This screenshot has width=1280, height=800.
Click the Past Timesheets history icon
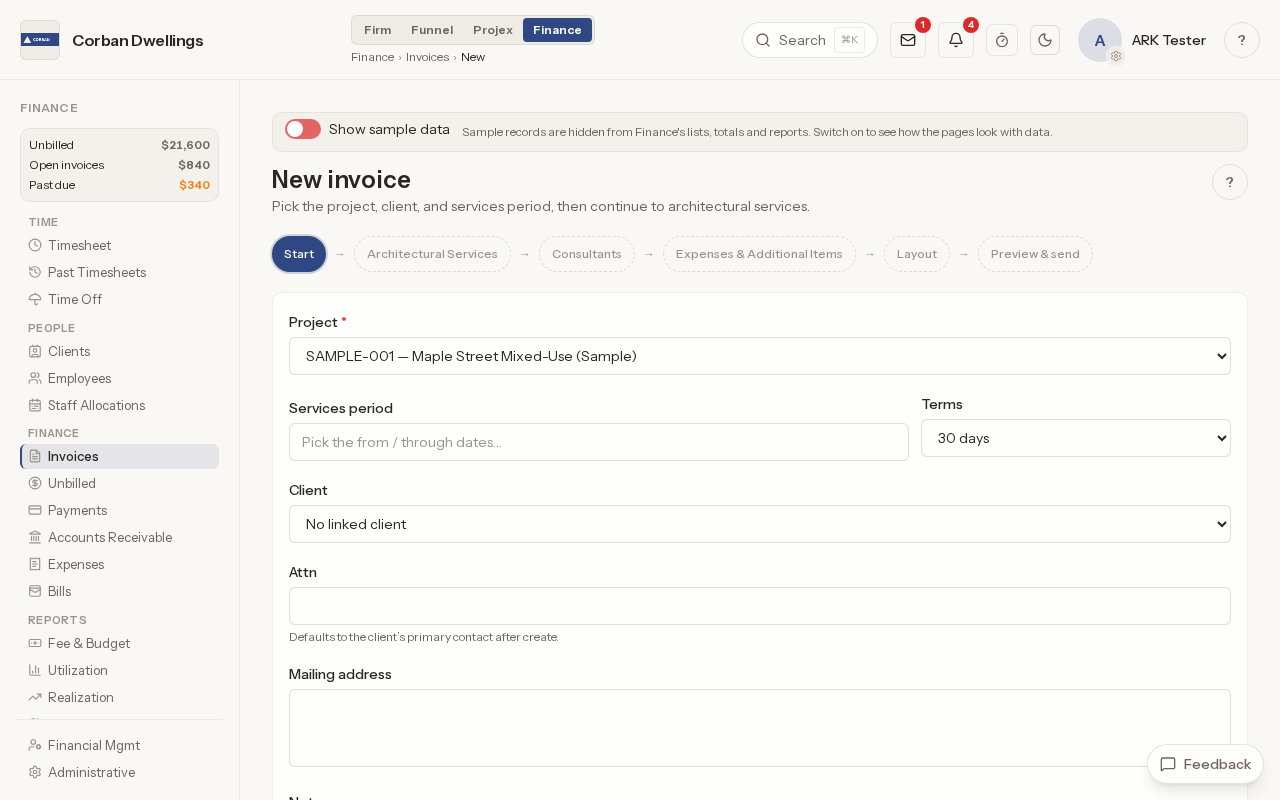(x=35, y=272)
